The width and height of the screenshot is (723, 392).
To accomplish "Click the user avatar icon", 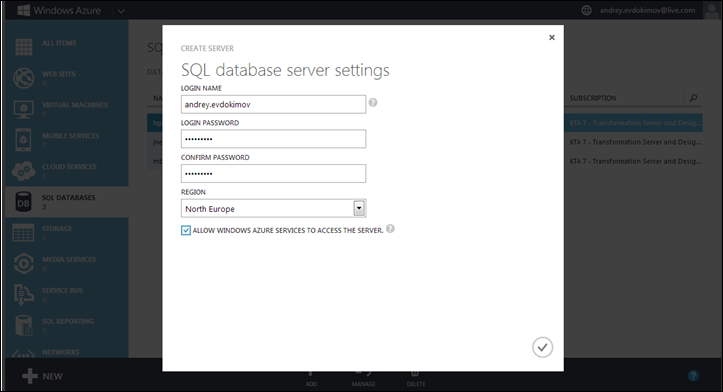I will [711, 10].
